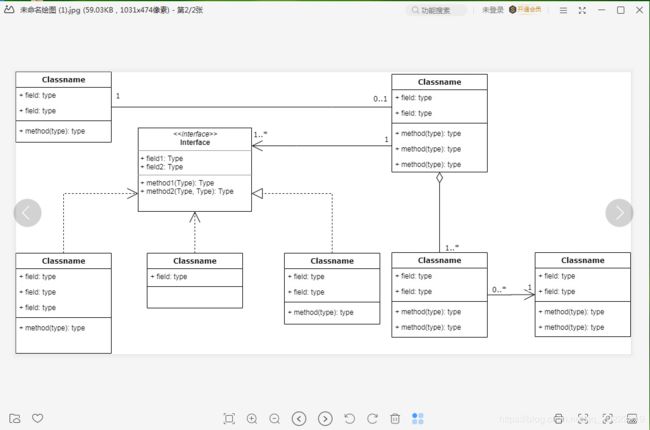The width and height of the screenshot is (650, 430).
Task: Click the gold 开通会员 membership button
Action: pyautogui.click(x=525, y=10)
